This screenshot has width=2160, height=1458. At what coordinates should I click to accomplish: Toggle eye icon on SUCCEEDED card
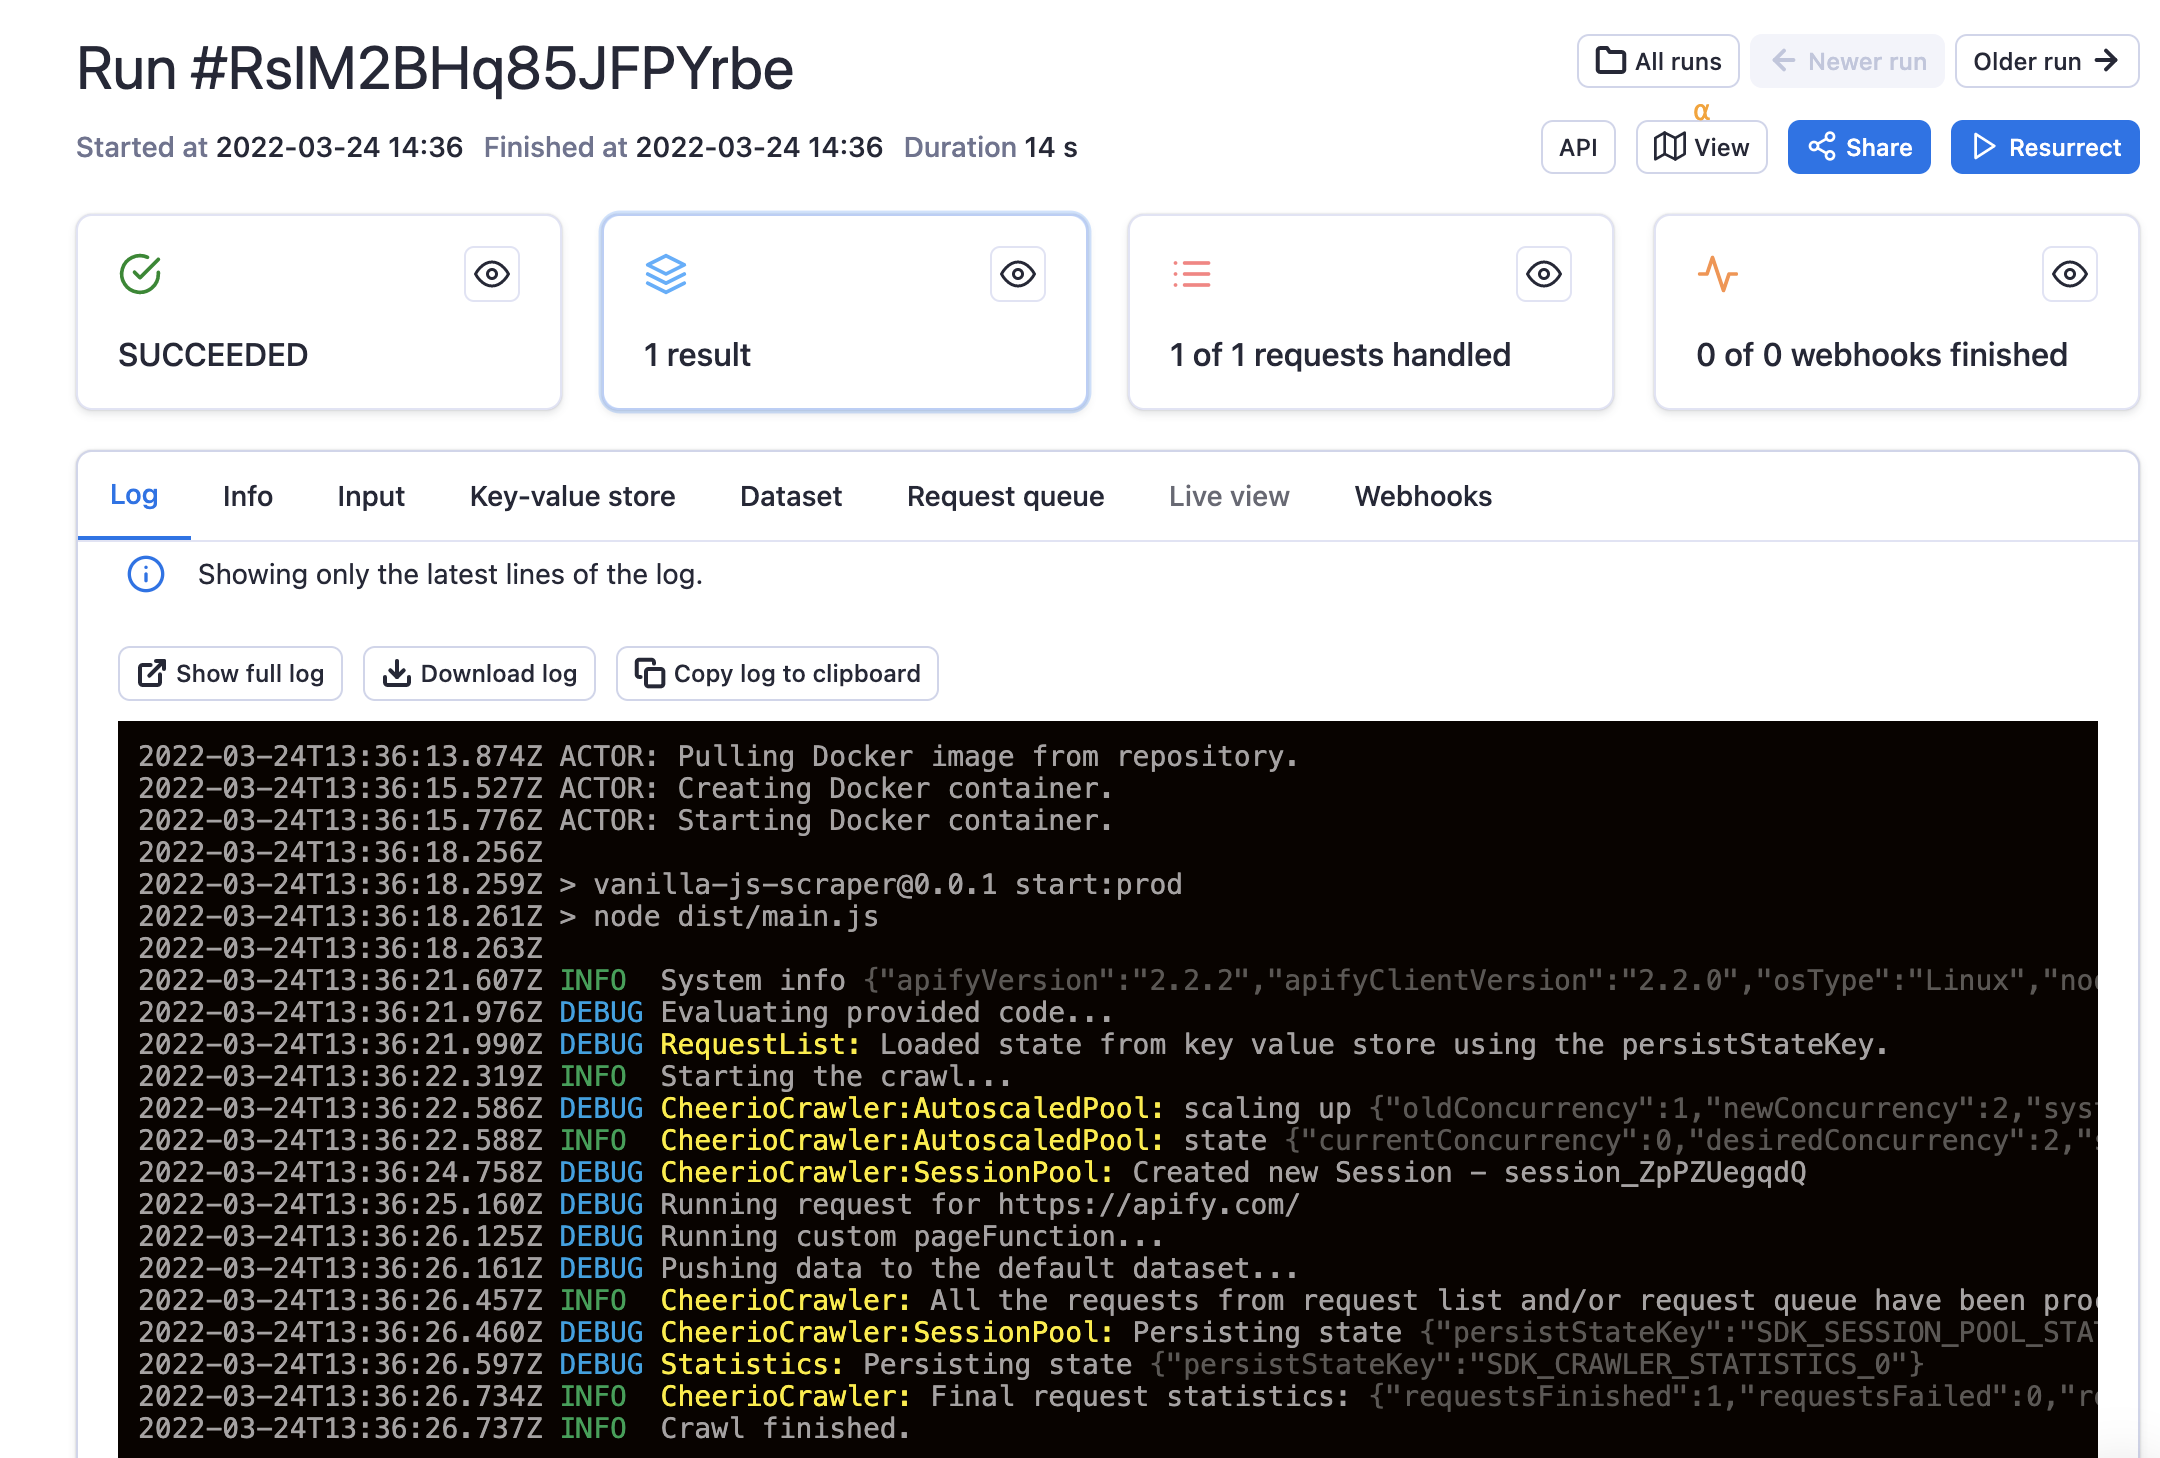click(492, 274)
